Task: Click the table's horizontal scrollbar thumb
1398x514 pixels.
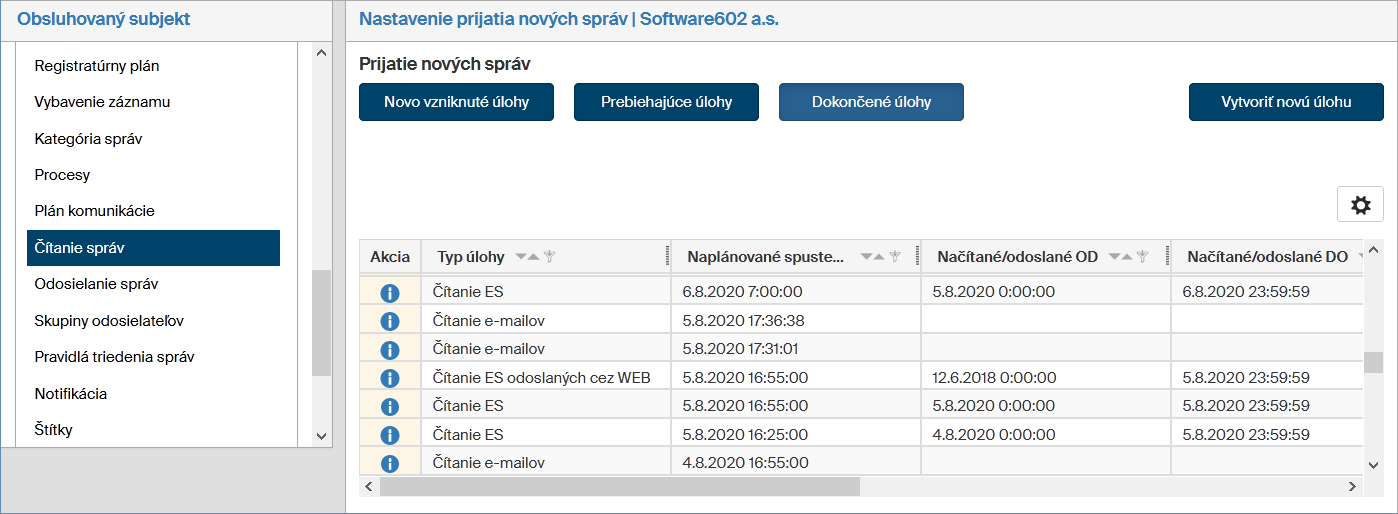Action: click(619, 486)
